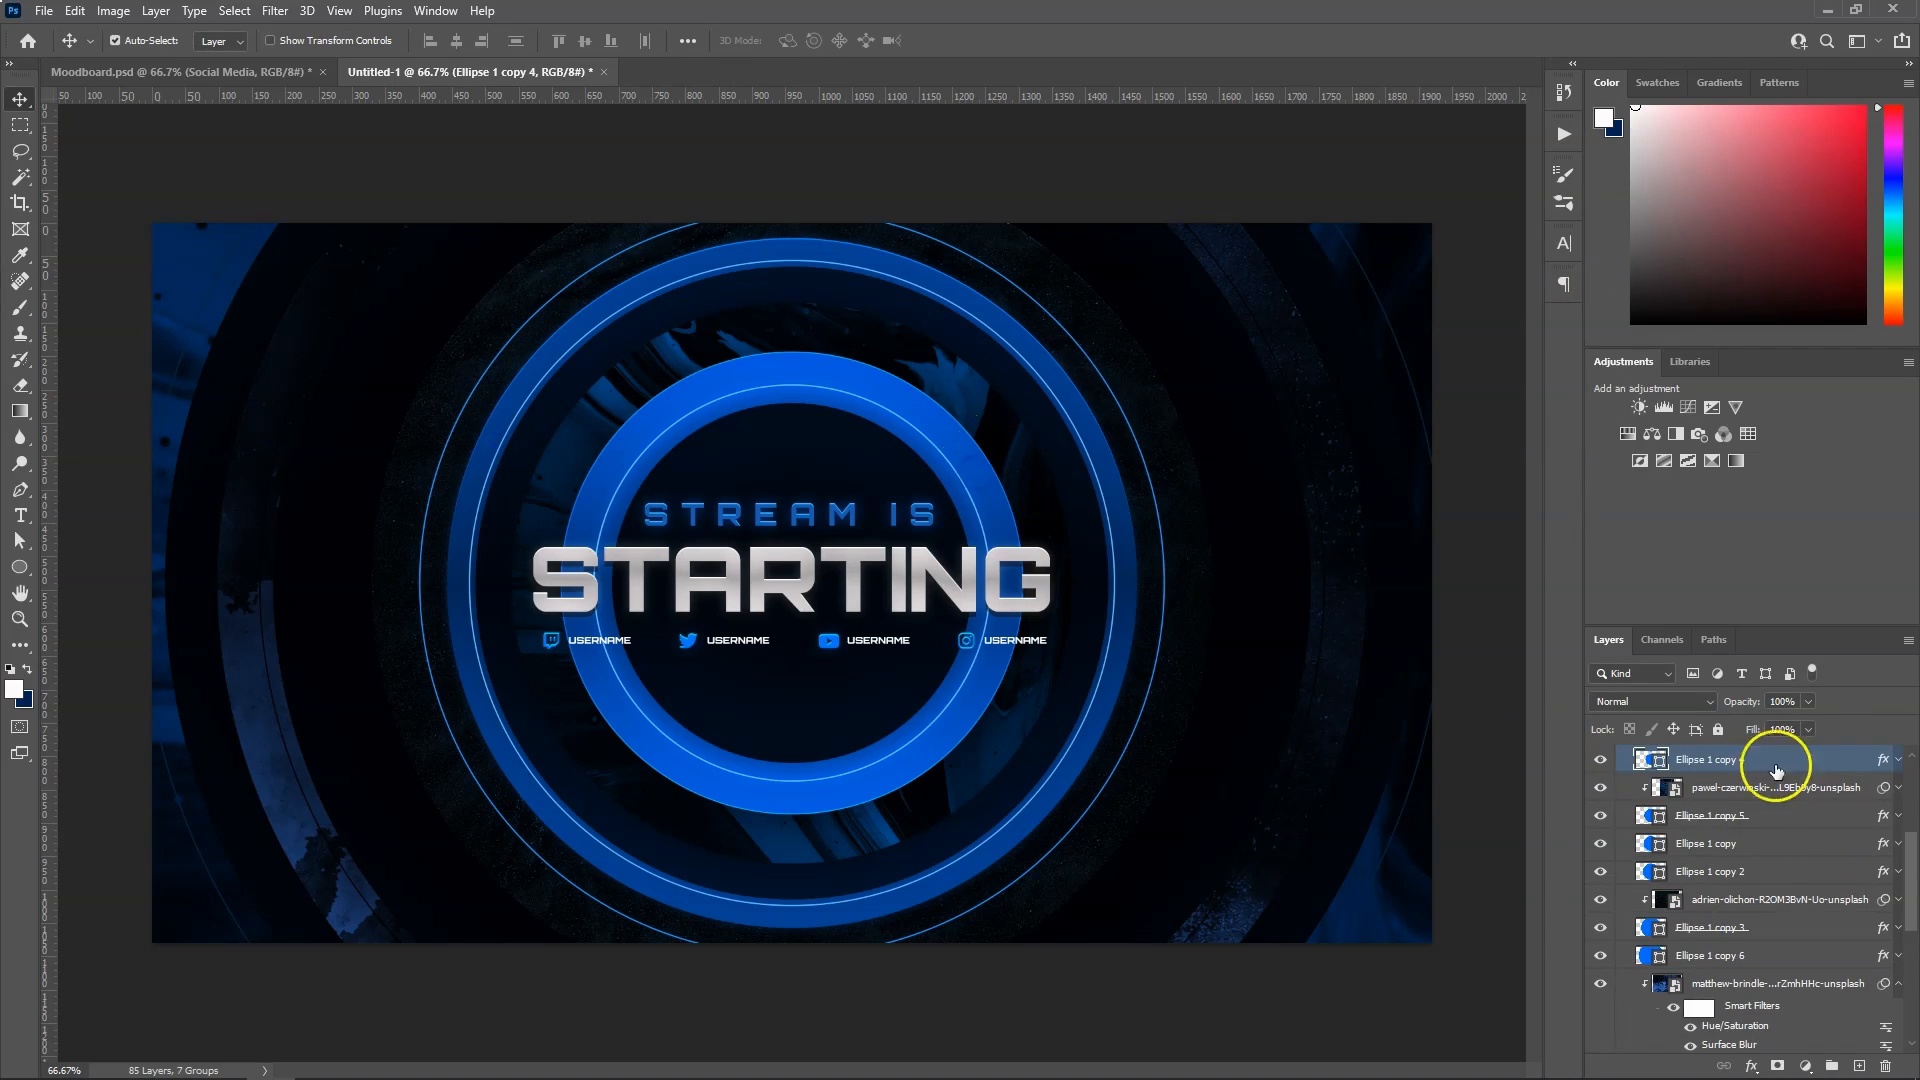
Task: Create a new group folder icon
Action: pos(1832,1066)
